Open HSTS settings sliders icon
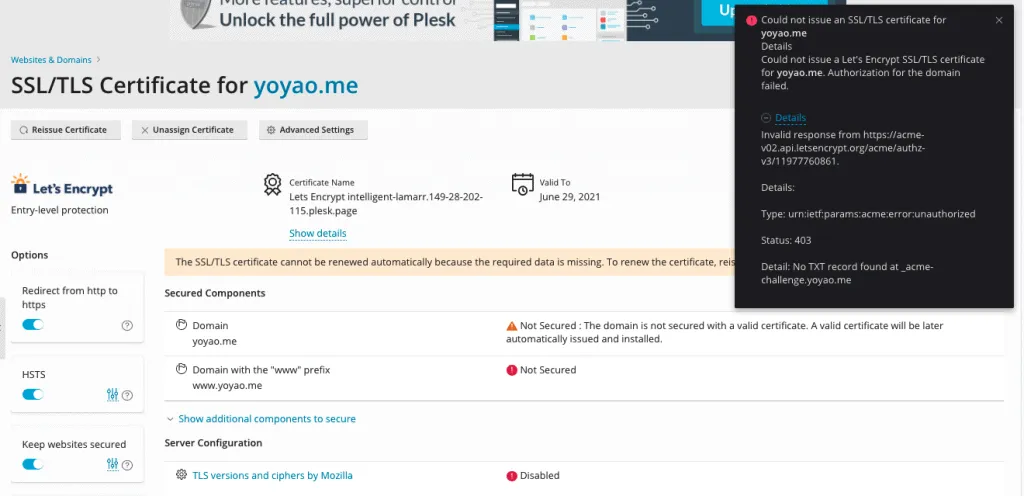This screenshot has width=1024, height=496. (x=113, y=395)
